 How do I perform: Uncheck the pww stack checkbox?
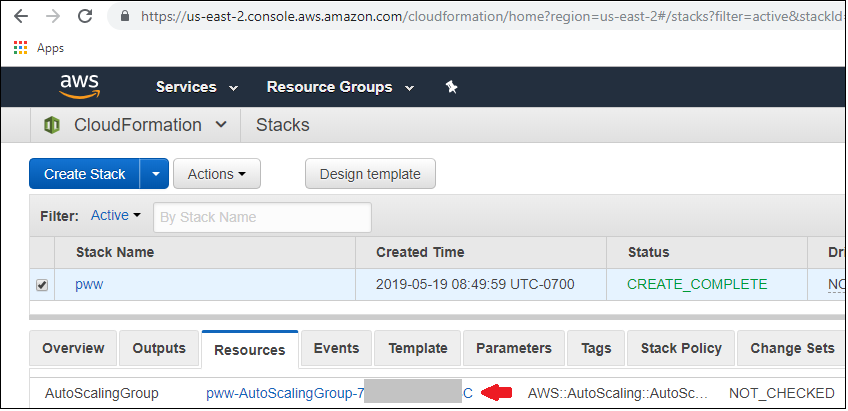tap(42, 285)
